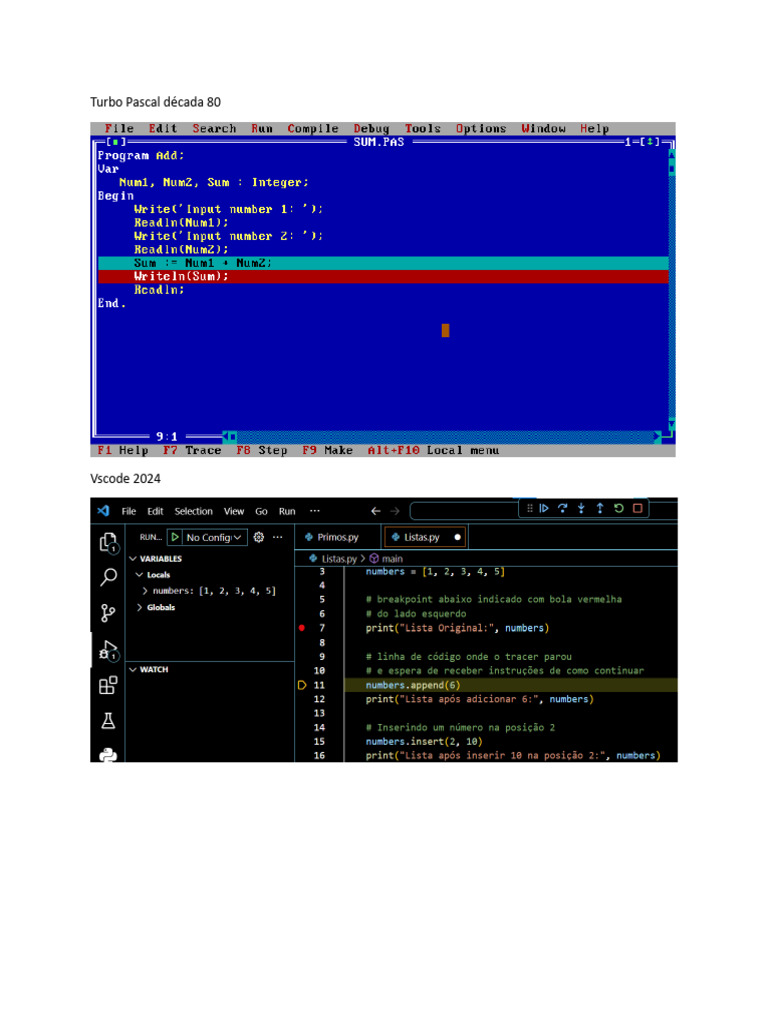Open the Search view in VS Code
768x1024 pixels.
(108, 577)
